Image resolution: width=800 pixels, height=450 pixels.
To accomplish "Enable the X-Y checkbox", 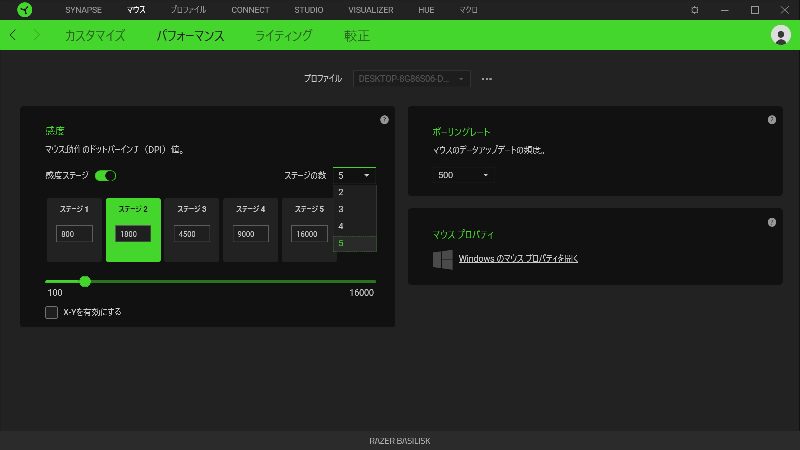I will tap(51, 312).
